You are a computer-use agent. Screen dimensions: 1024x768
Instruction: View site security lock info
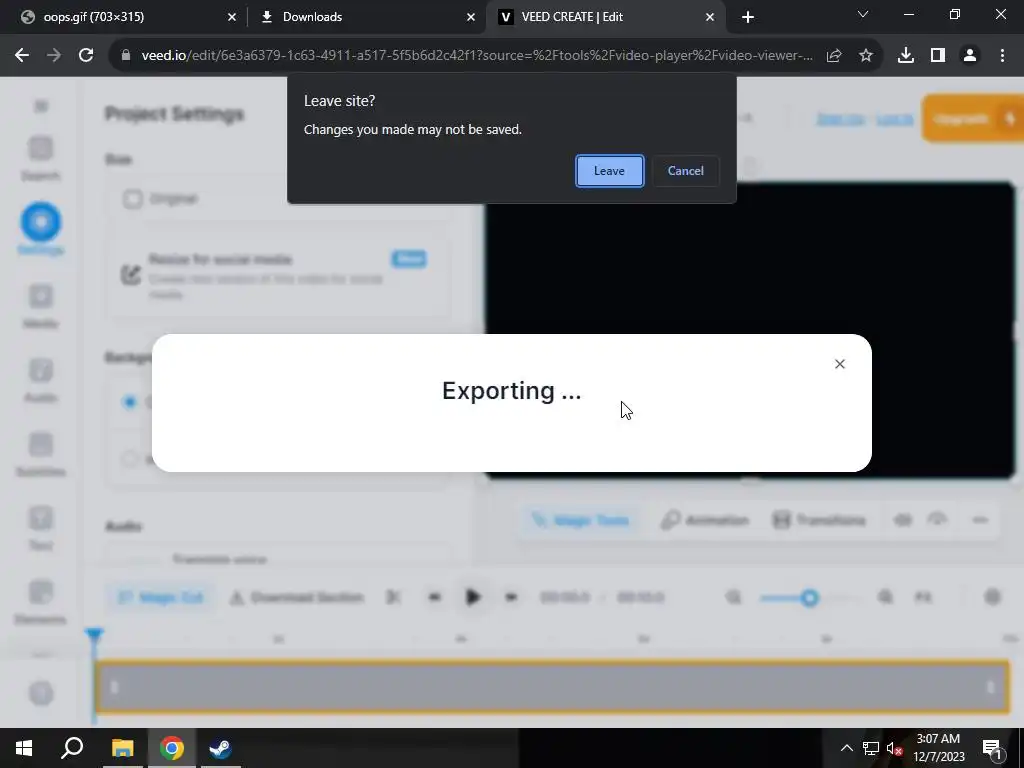(125, 56)
